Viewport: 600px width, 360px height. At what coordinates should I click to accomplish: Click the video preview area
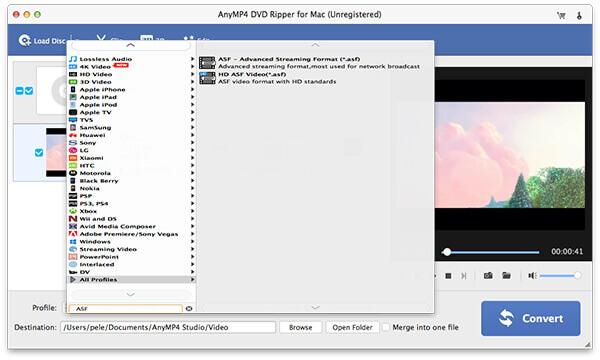pyautogui.click(x=510, y=155)
